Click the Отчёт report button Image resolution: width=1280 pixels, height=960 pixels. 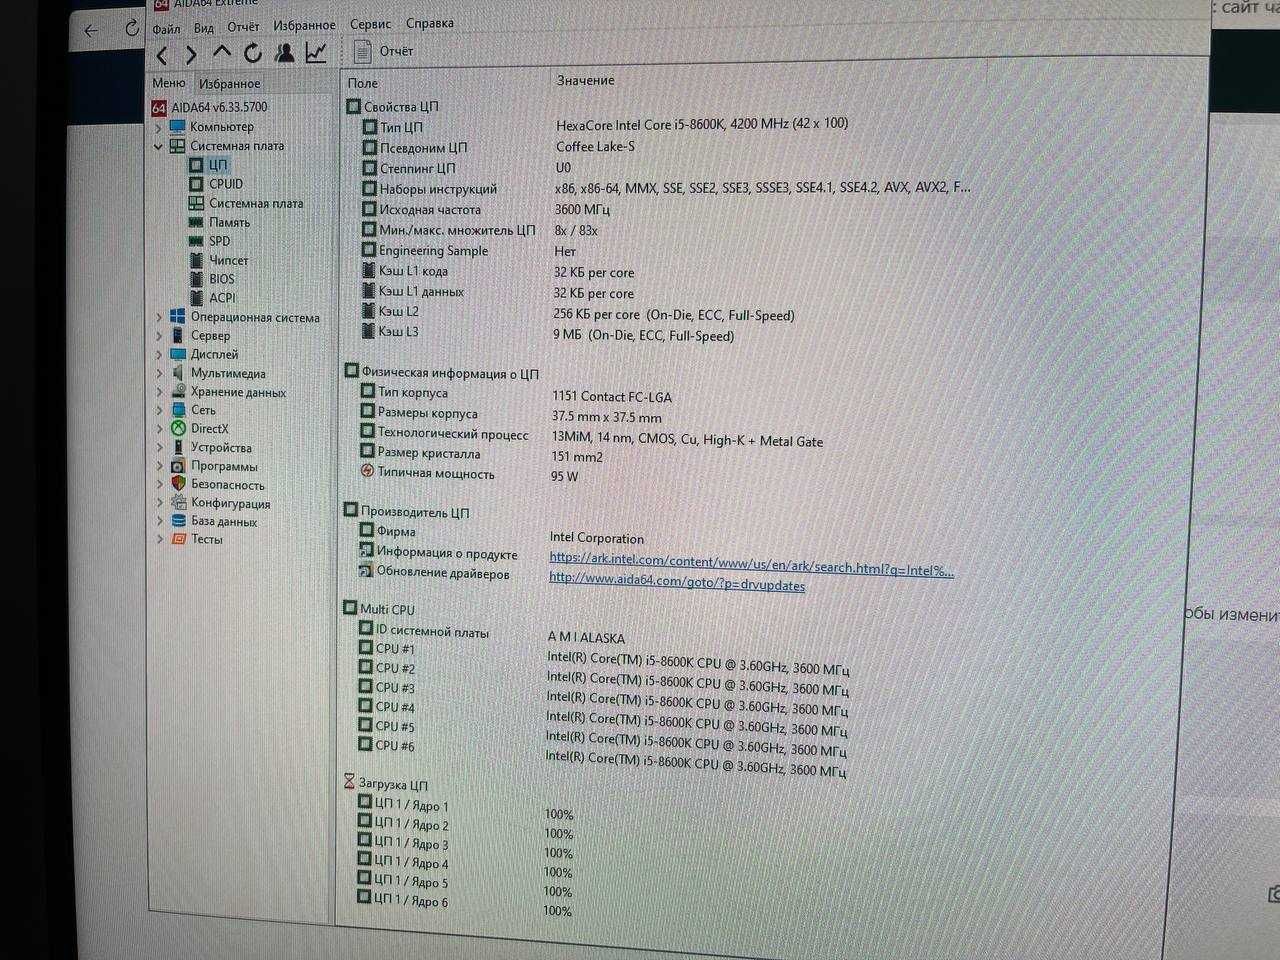tap(384, 51)
